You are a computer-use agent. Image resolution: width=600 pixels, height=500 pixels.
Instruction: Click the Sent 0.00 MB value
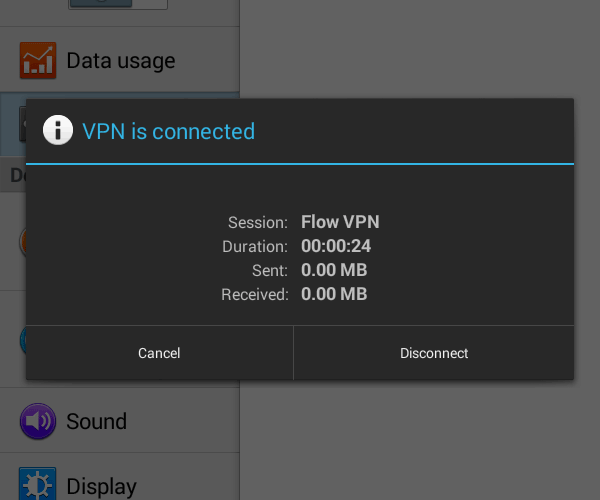[x=334, y=270]
